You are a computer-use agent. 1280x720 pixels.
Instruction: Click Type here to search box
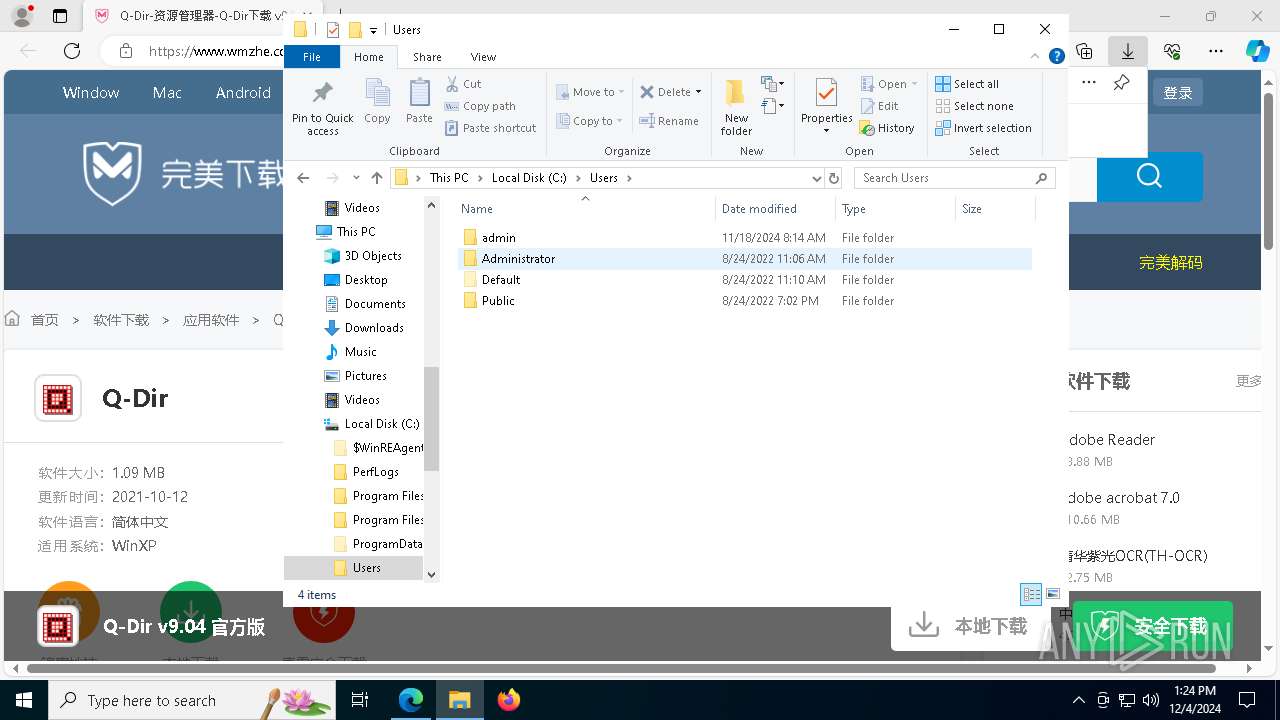point(191,700)
